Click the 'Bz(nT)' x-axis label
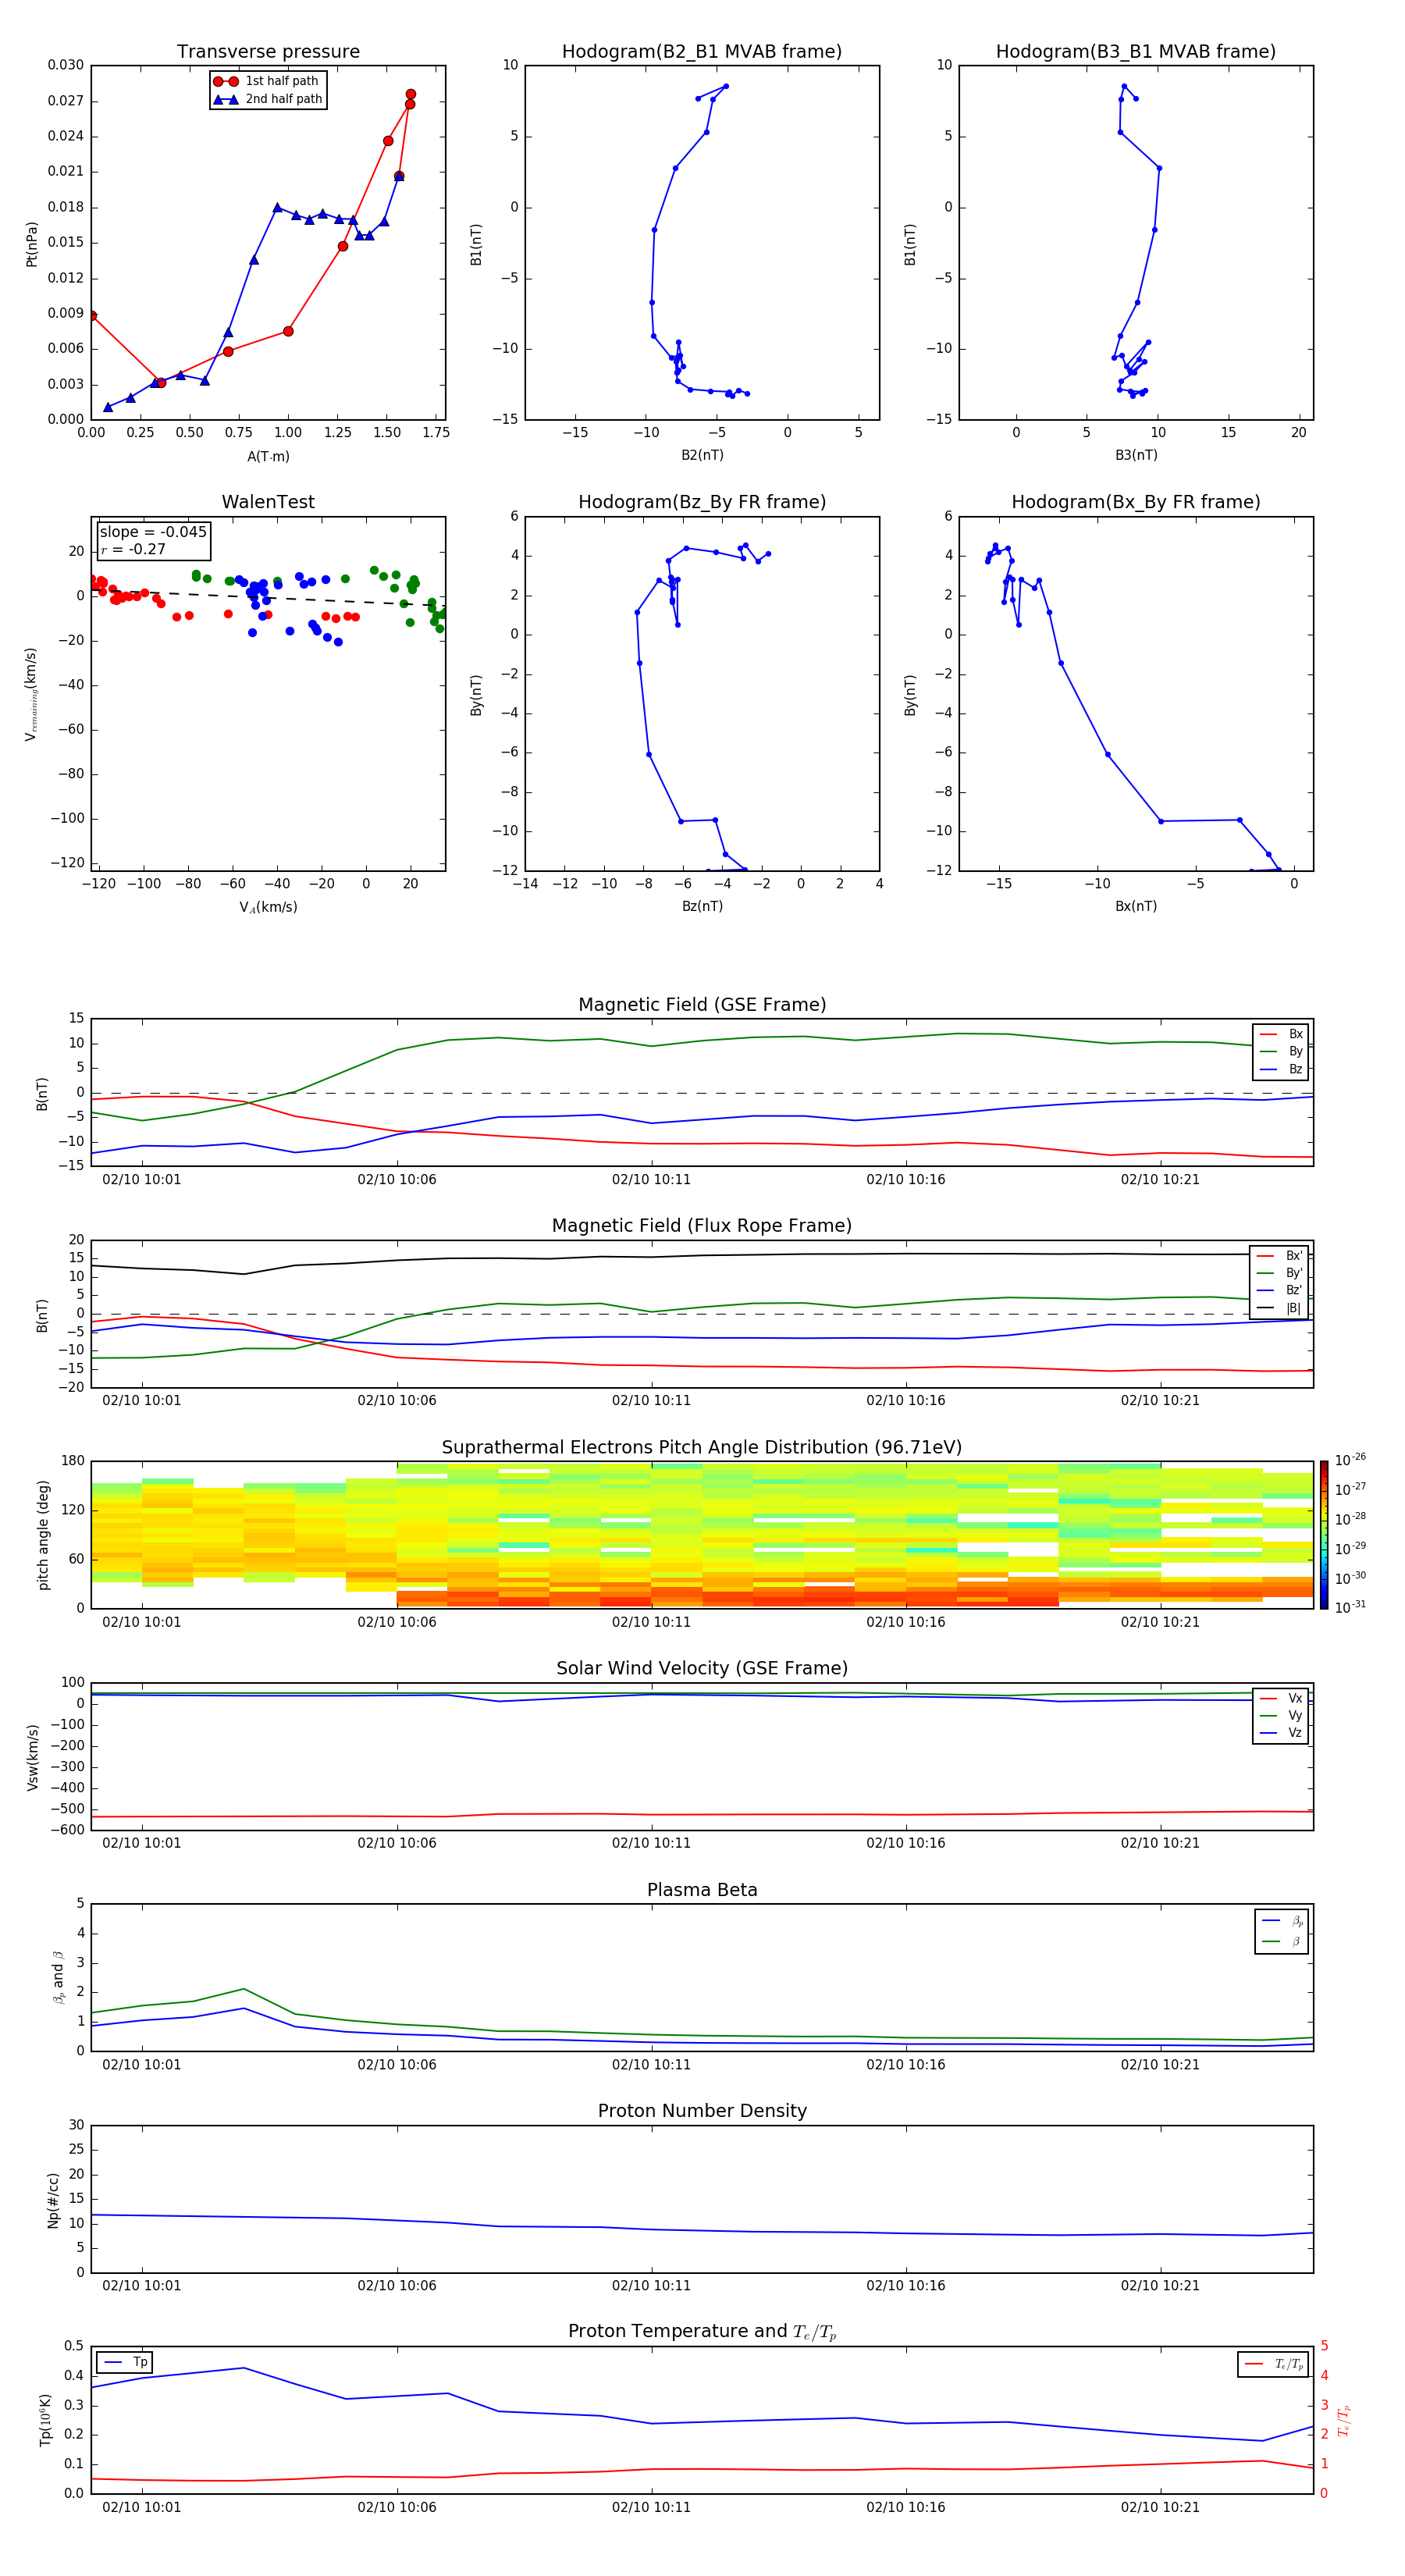This screenshot has width=1405, height=2576. pyautogui.click(x=702, y=906)
